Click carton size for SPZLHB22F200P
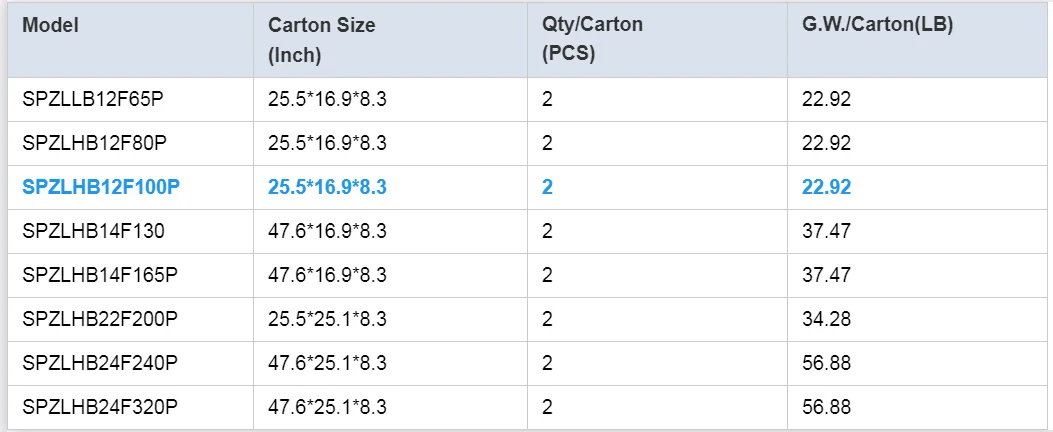The height and width of the screenshot is (432, 1053). pos(327,319)
